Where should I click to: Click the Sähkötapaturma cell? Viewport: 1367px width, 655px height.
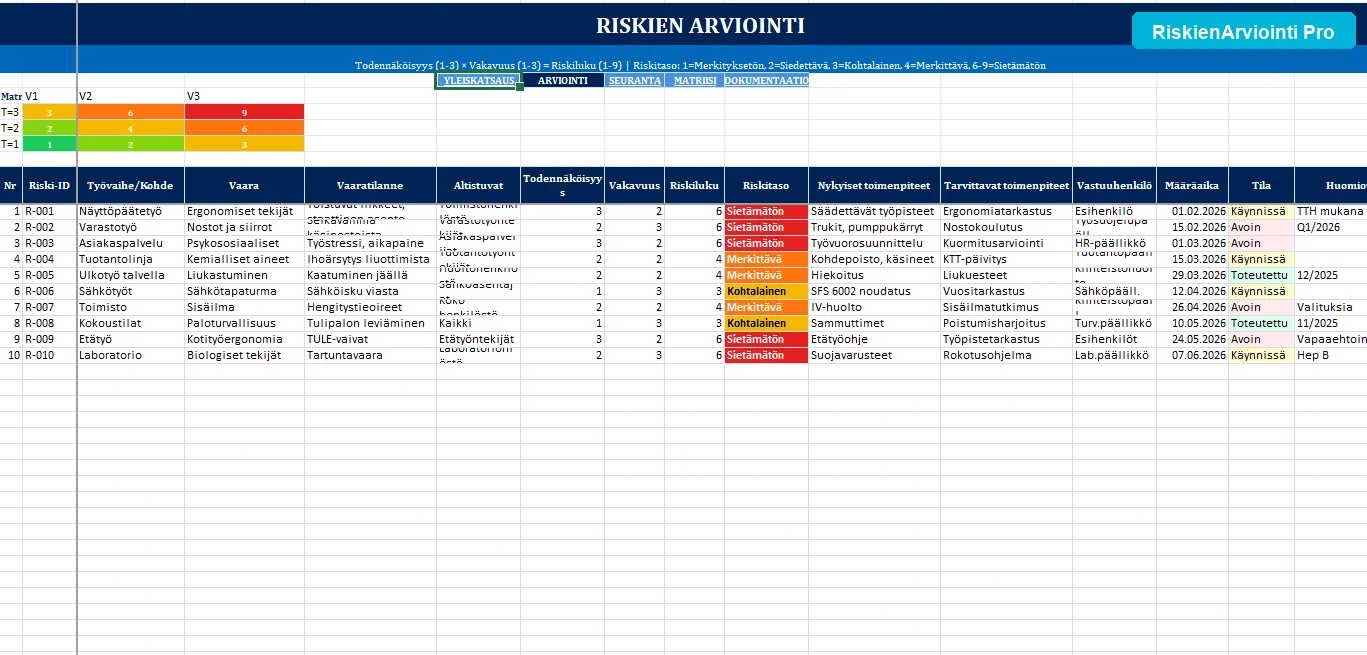[x=244, y=291]
